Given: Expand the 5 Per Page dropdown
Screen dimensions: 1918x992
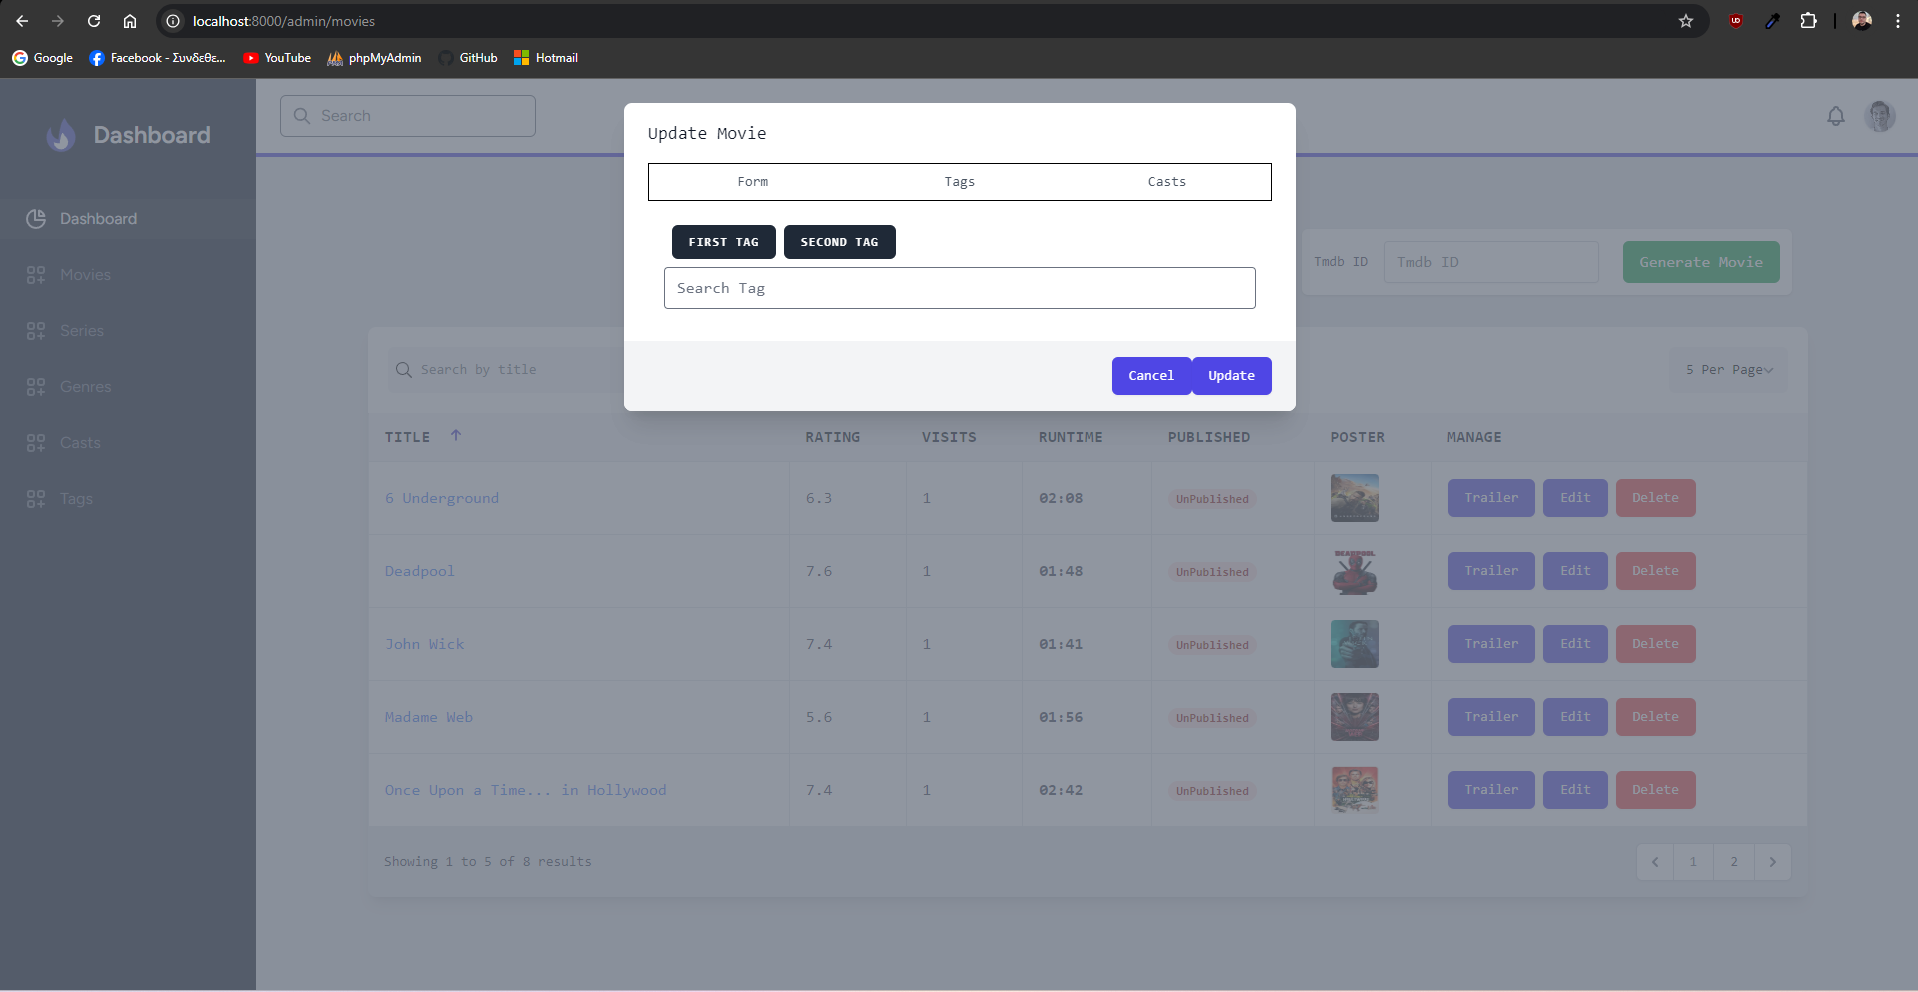Looking at the screenshot, I should click(x=1728, y=370).
